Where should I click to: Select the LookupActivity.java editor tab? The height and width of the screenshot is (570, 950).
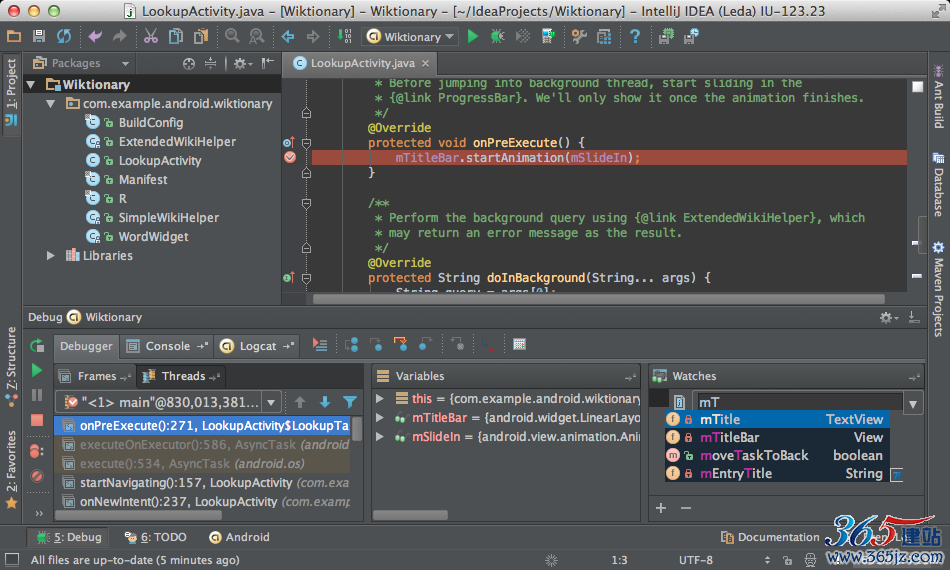(x=362, y=63)
